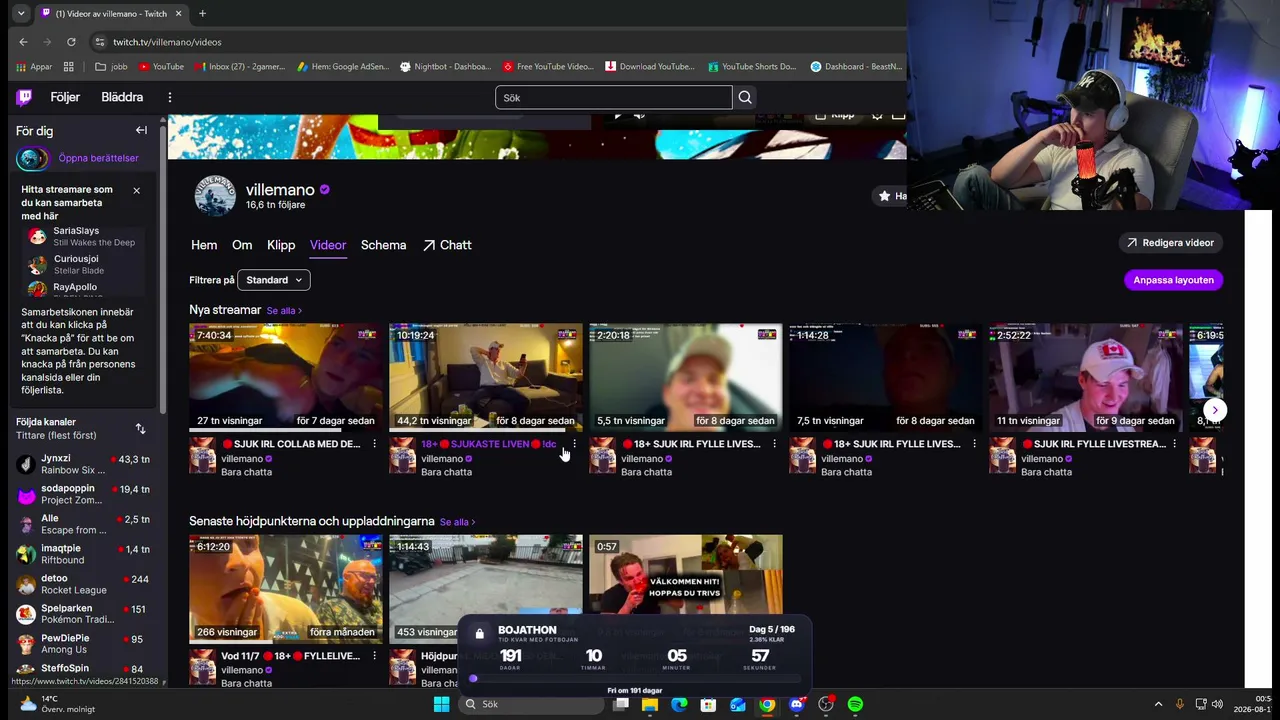Viewport: 1280px width, 720px height.
Task: Play the 7:40:34 video thumbnail
Action: pyautogui.click(x=286, y=378)
